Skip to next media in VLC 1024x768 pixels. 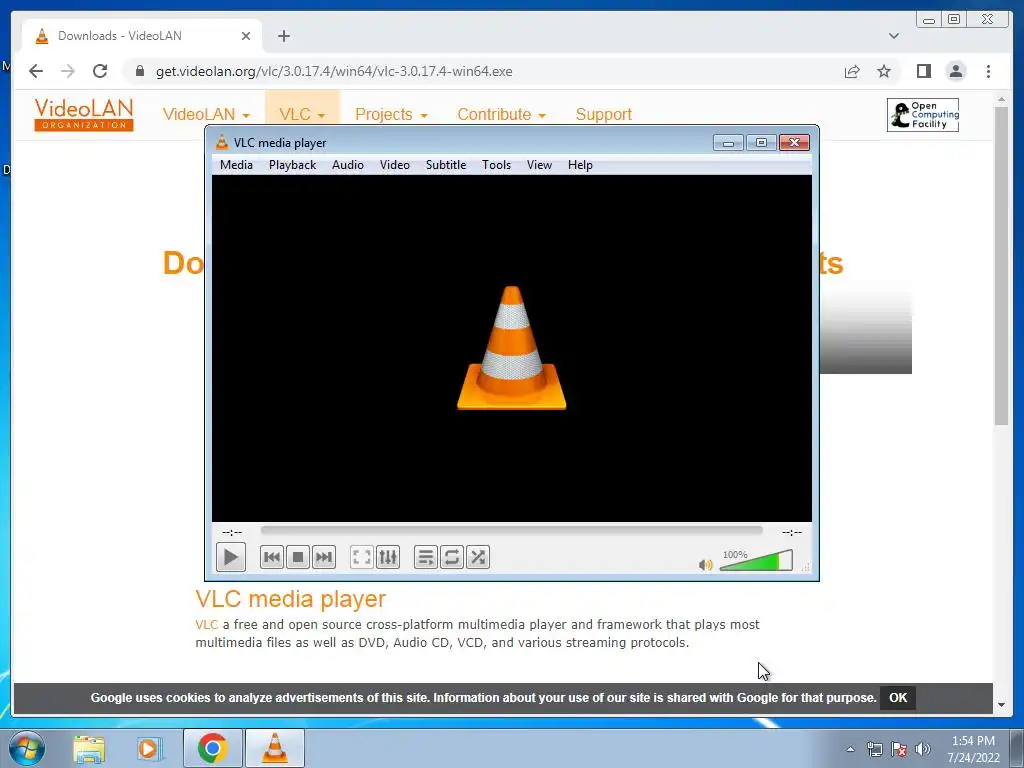(324, 557)
